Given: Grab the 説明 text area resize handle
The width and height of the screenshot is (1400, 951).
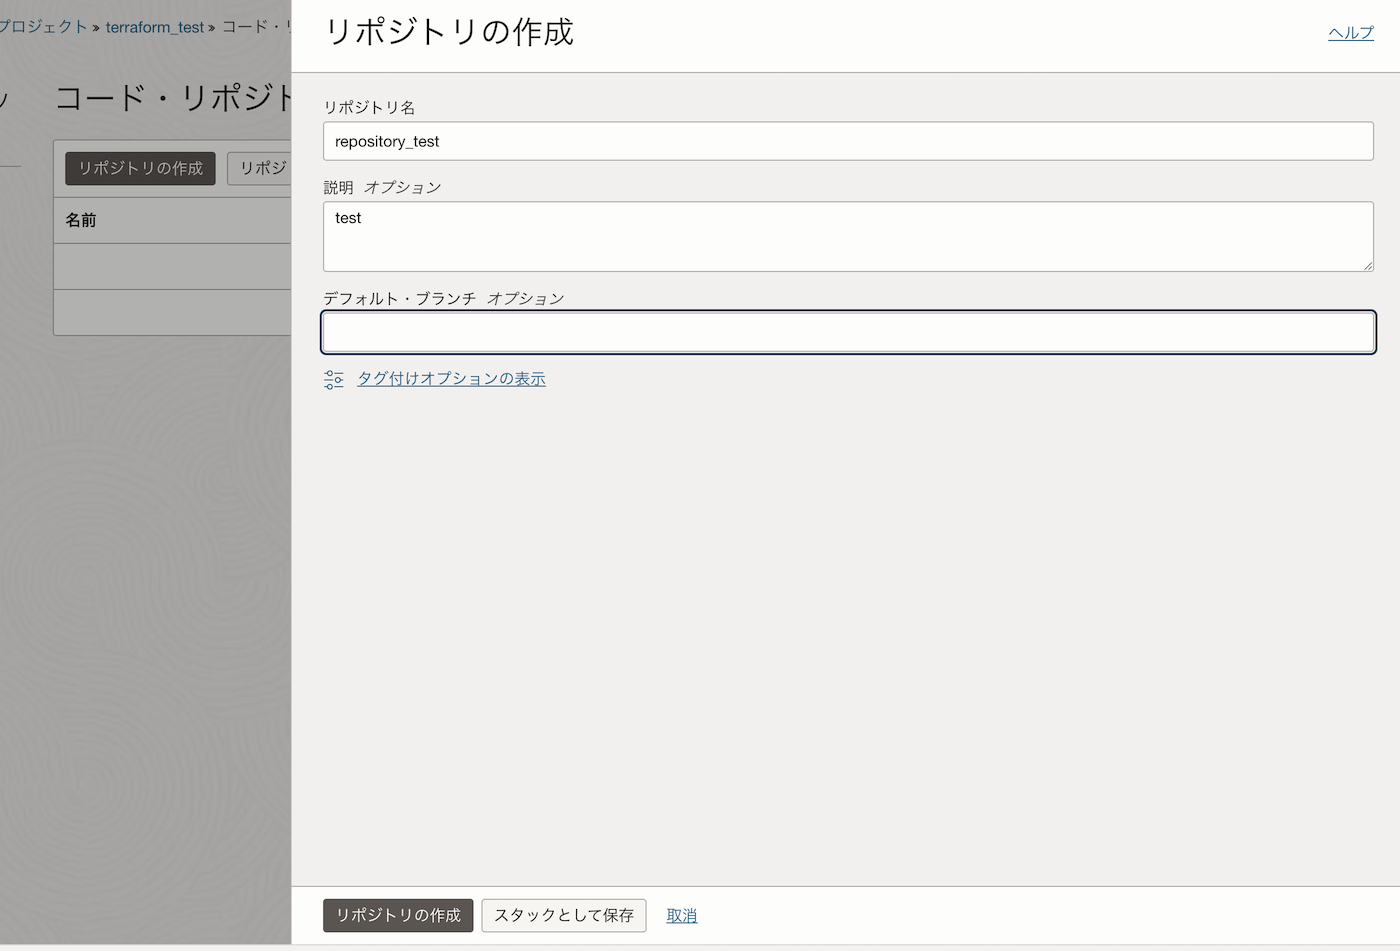Looking at the screenshot, I should pyautogui.click(x=1367, y=265).
